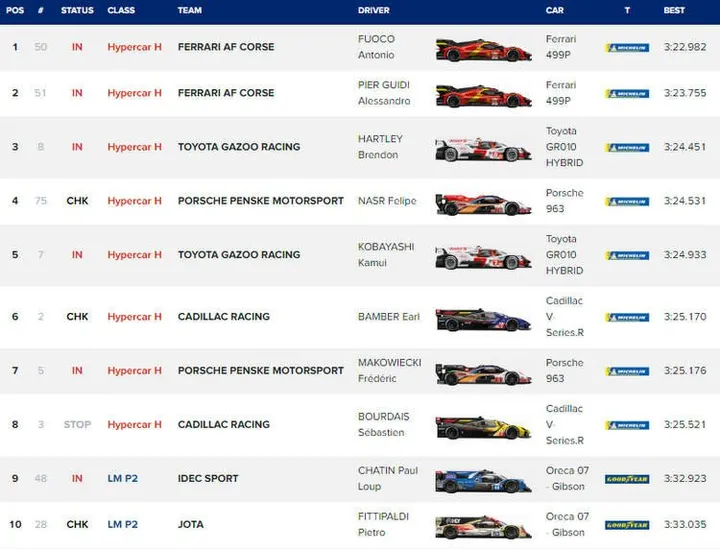720x549 pixels.
Task: Select TOYOTA GAZOO RACING team in position 5
Action: coord(239,255)
